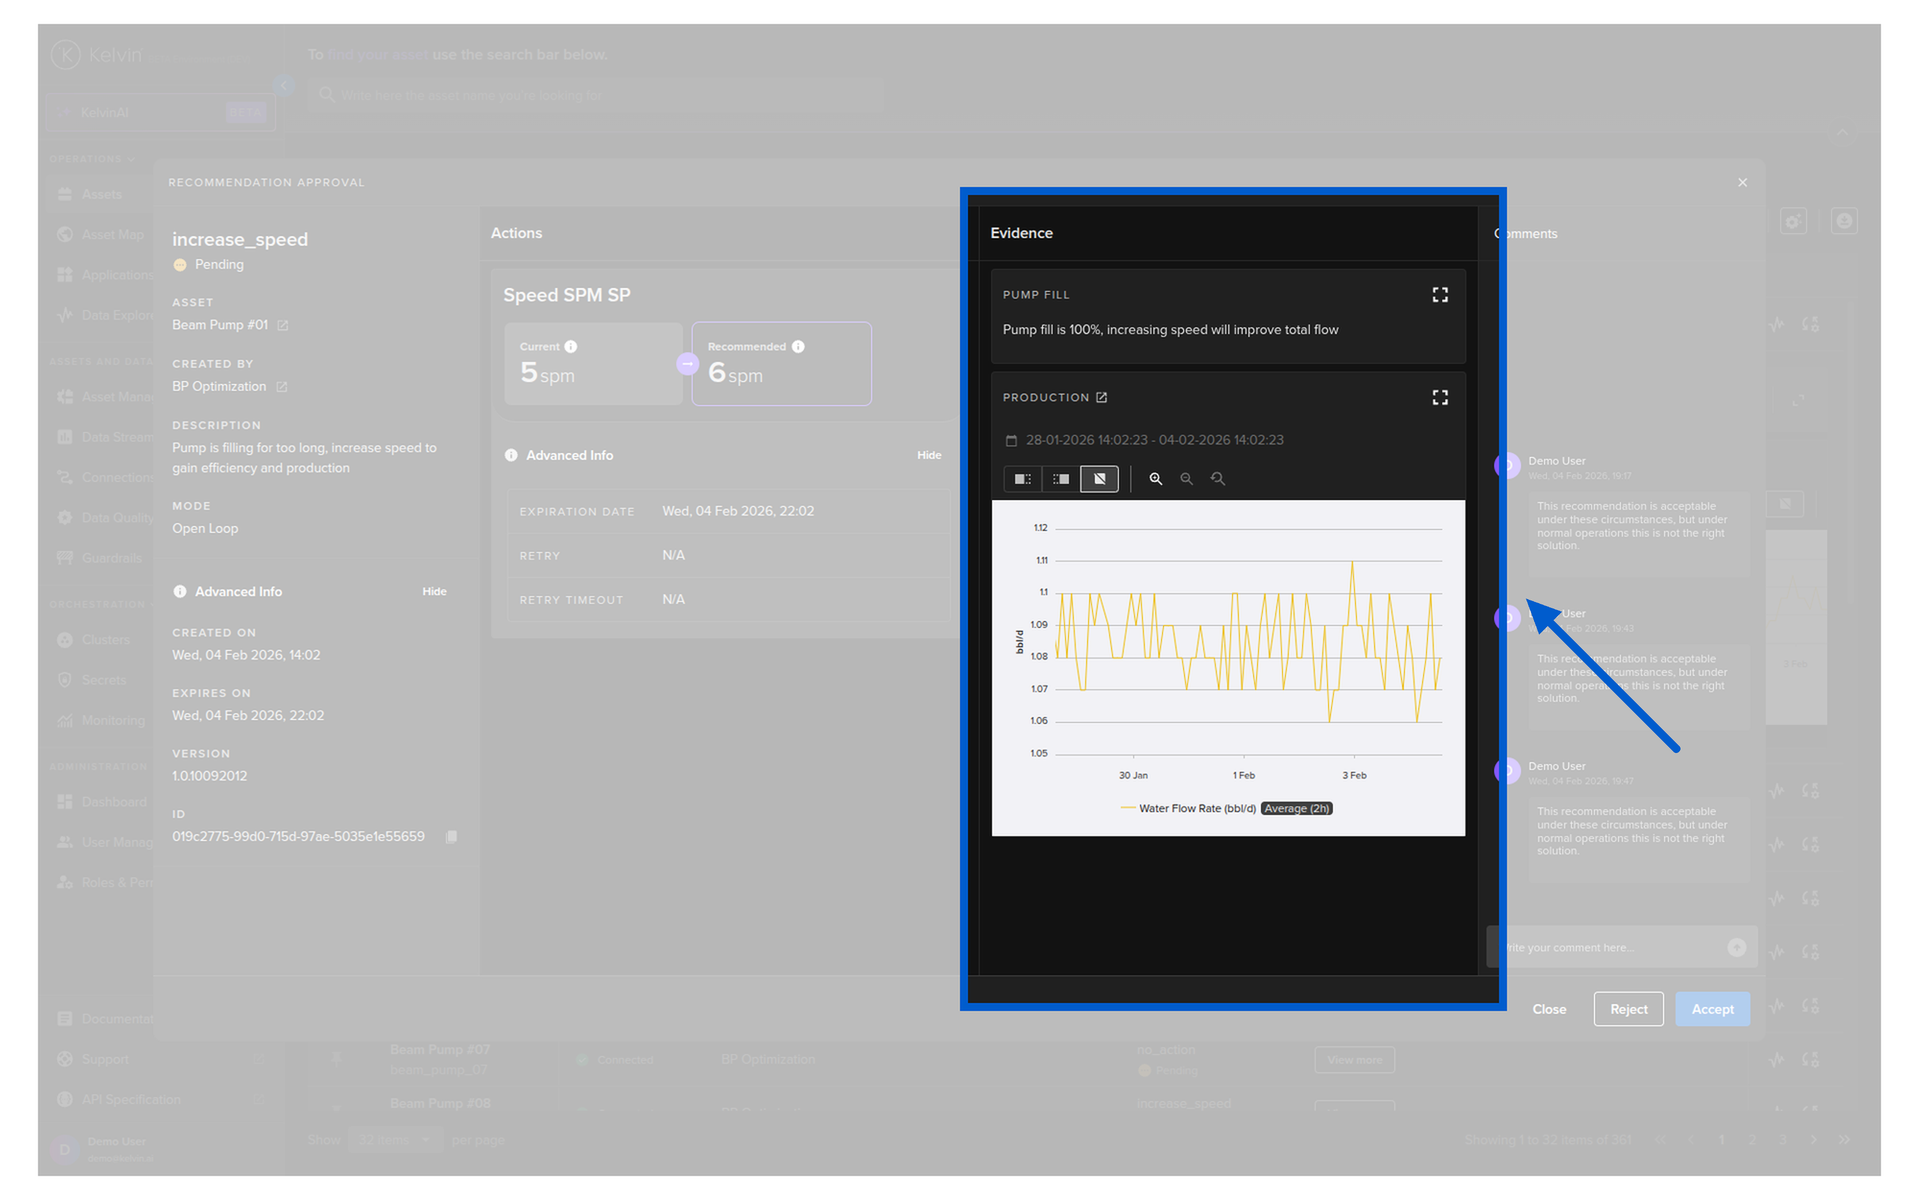Reset the chart zoom level
Image resolution: width=1920 pixels, height=1200 pixels.
1217,479
